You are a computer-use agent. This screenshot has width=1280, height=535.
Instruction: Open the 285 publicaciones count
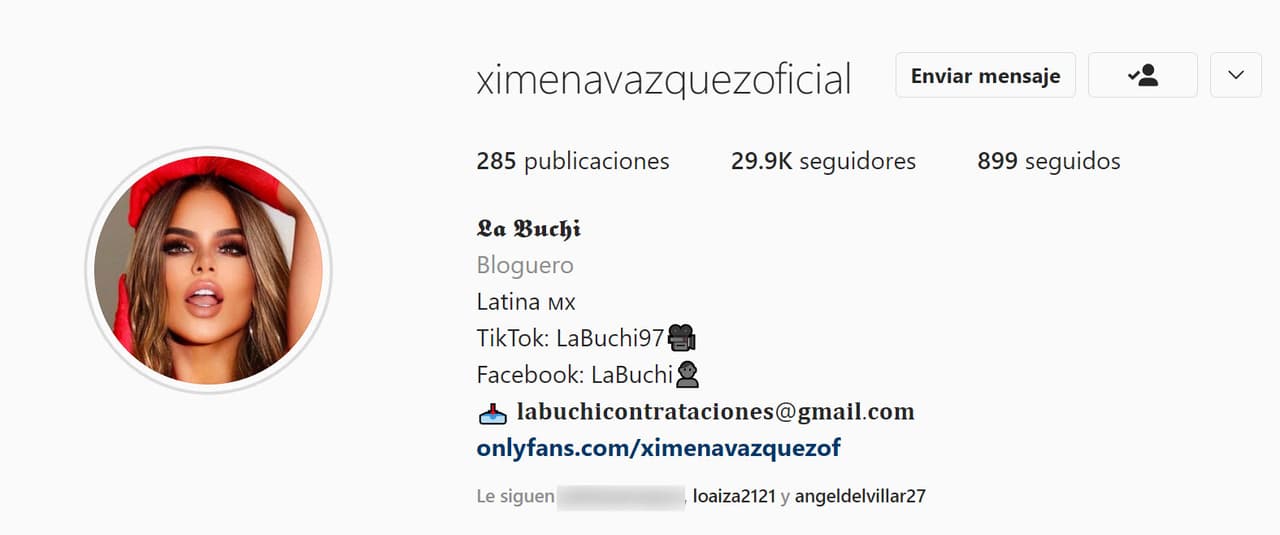[573, 161]
